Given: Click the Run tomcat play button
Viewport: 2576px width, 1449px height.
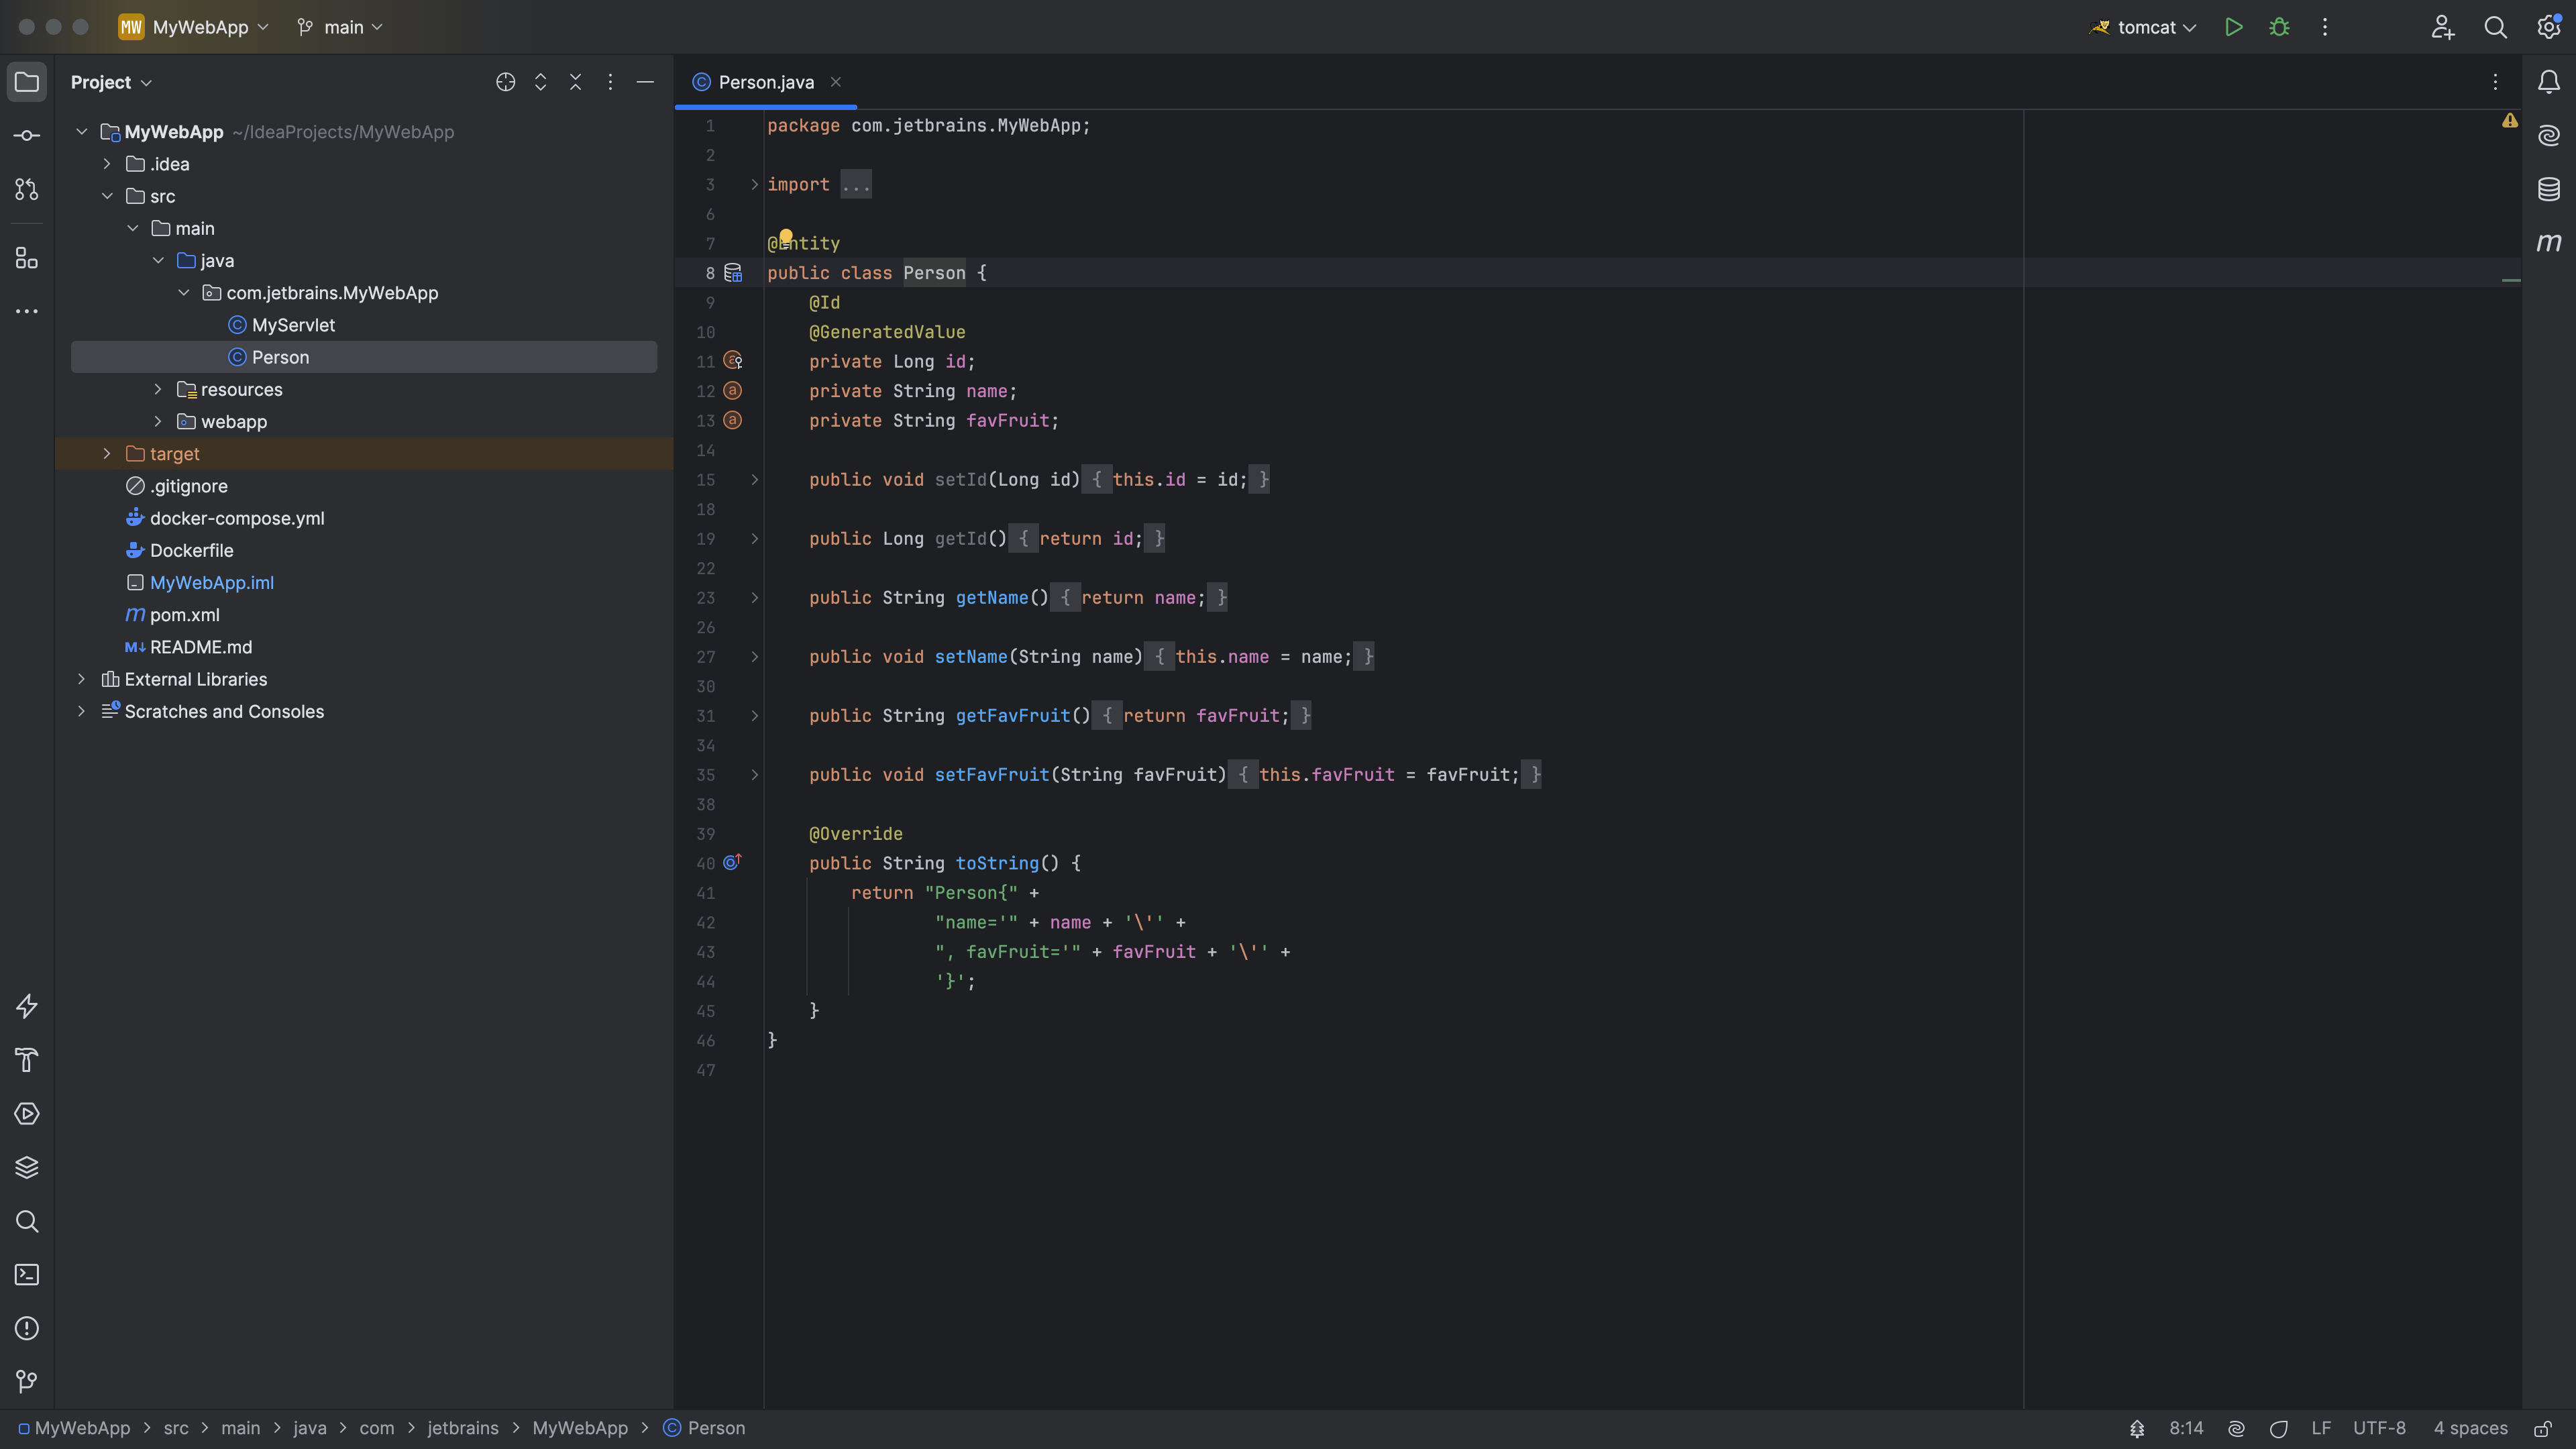Looking at the screenshot, I should [2233, 27].
